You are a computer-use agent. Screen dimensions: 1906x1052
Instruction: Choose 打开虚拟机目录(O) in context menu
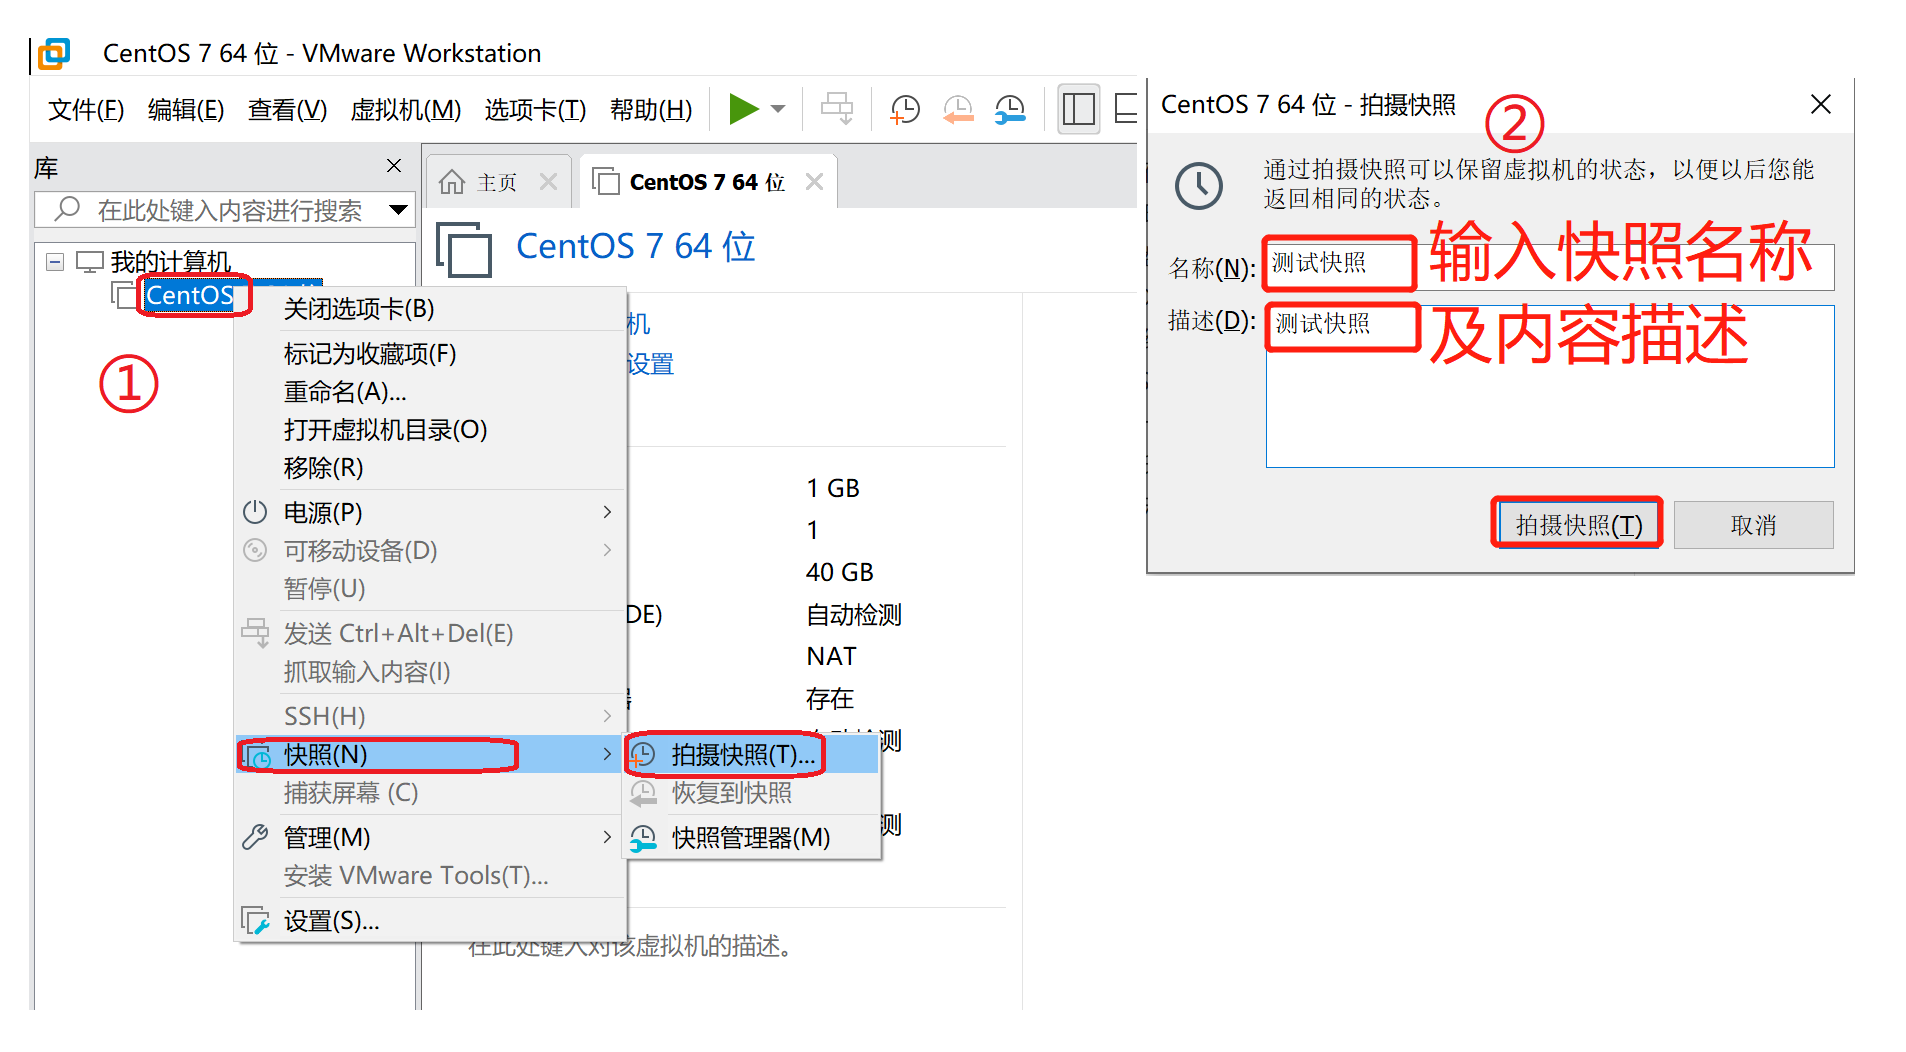(430, 430)
